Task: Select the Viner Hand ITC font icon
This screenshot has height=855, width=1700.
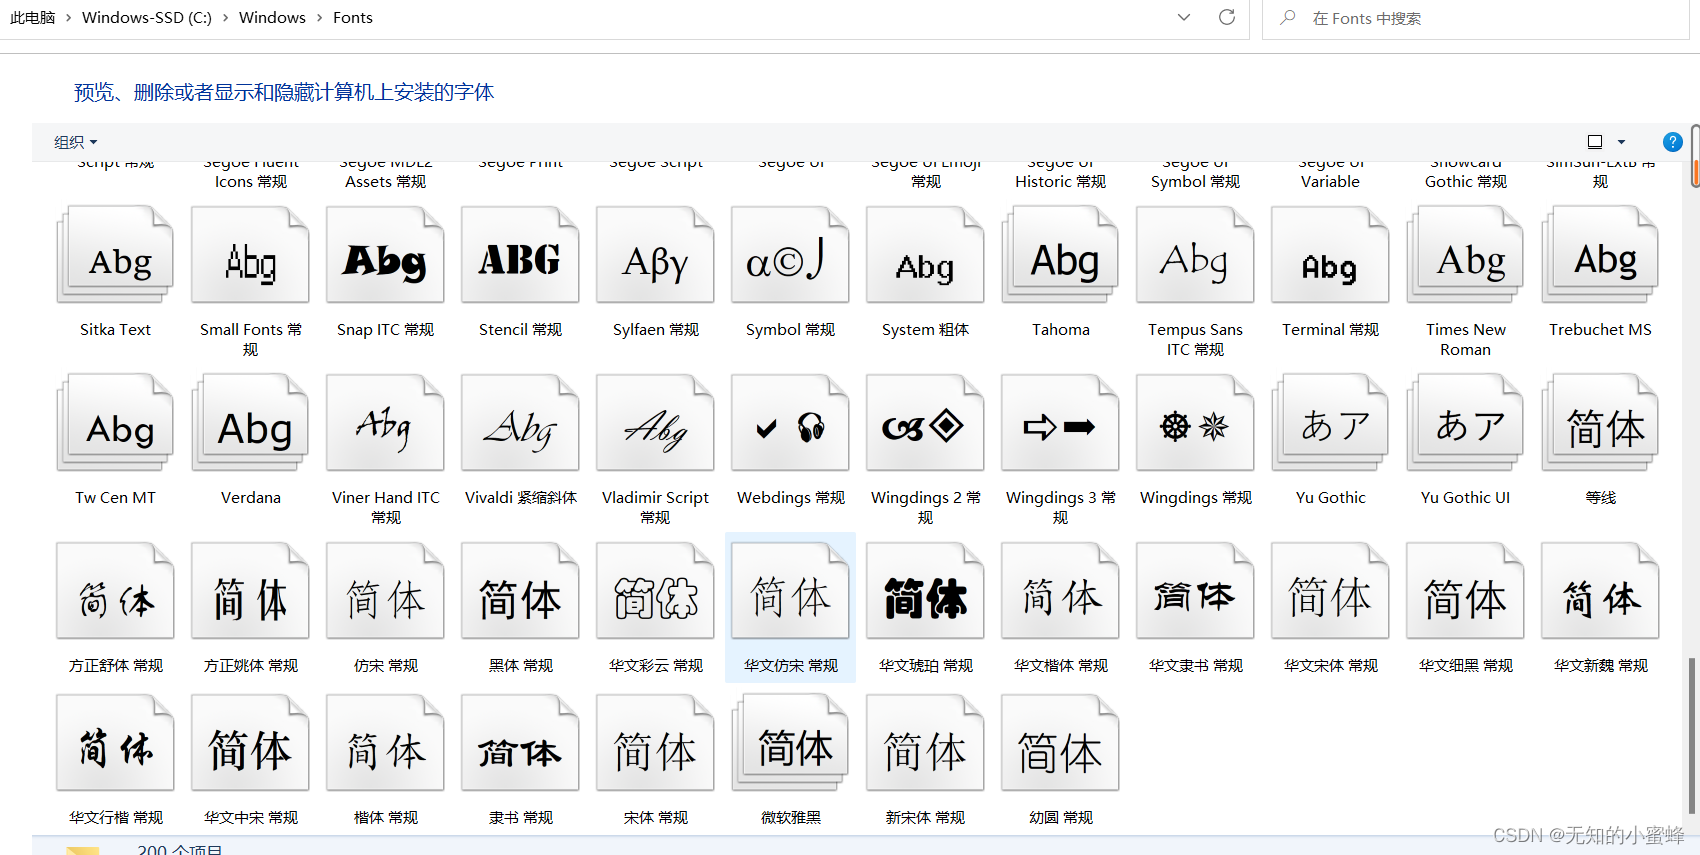Action: tap(385, 423)
